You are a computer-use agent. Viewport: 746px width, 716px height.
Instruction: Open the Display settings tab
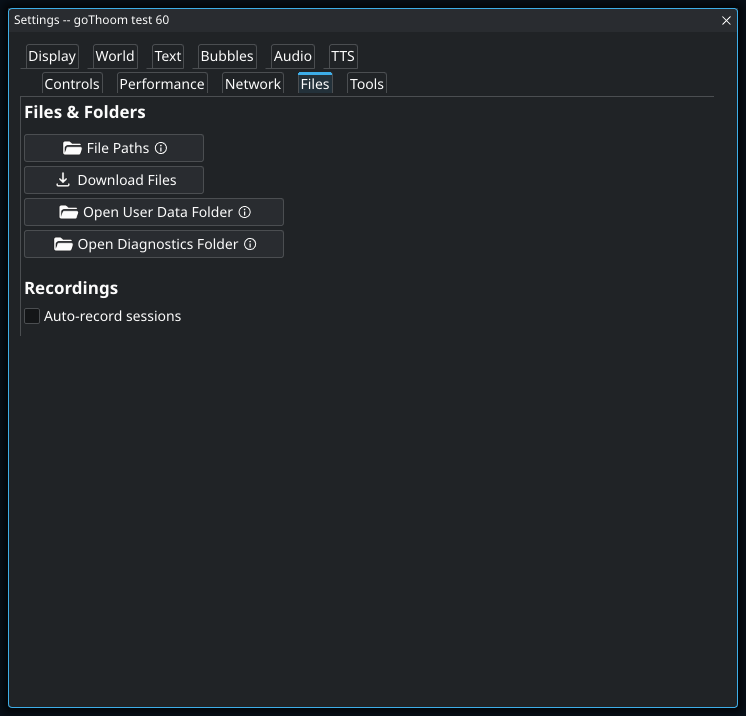52,56
